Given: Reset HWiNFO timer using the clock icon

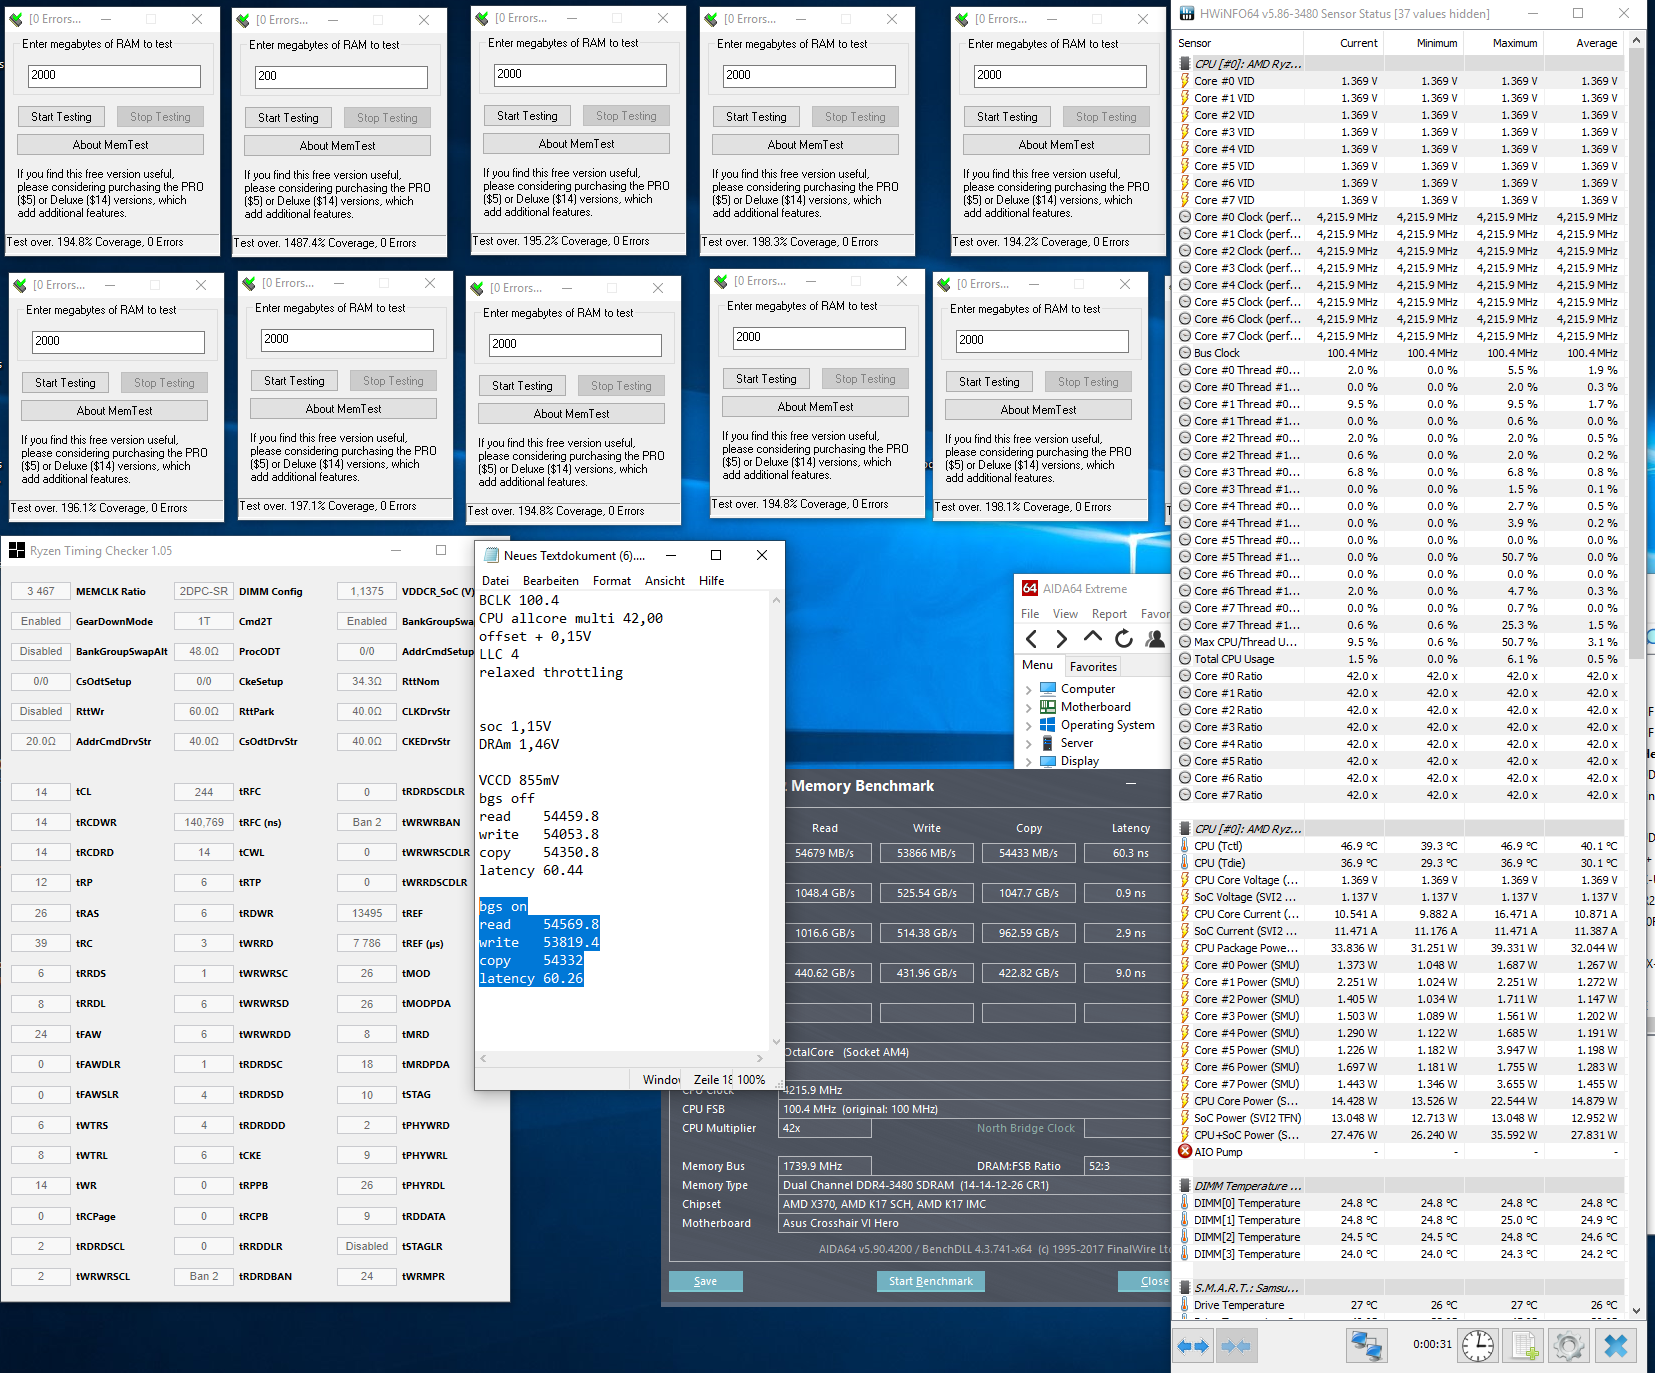Looking at the screenshot, I should pos(1478,1346).
